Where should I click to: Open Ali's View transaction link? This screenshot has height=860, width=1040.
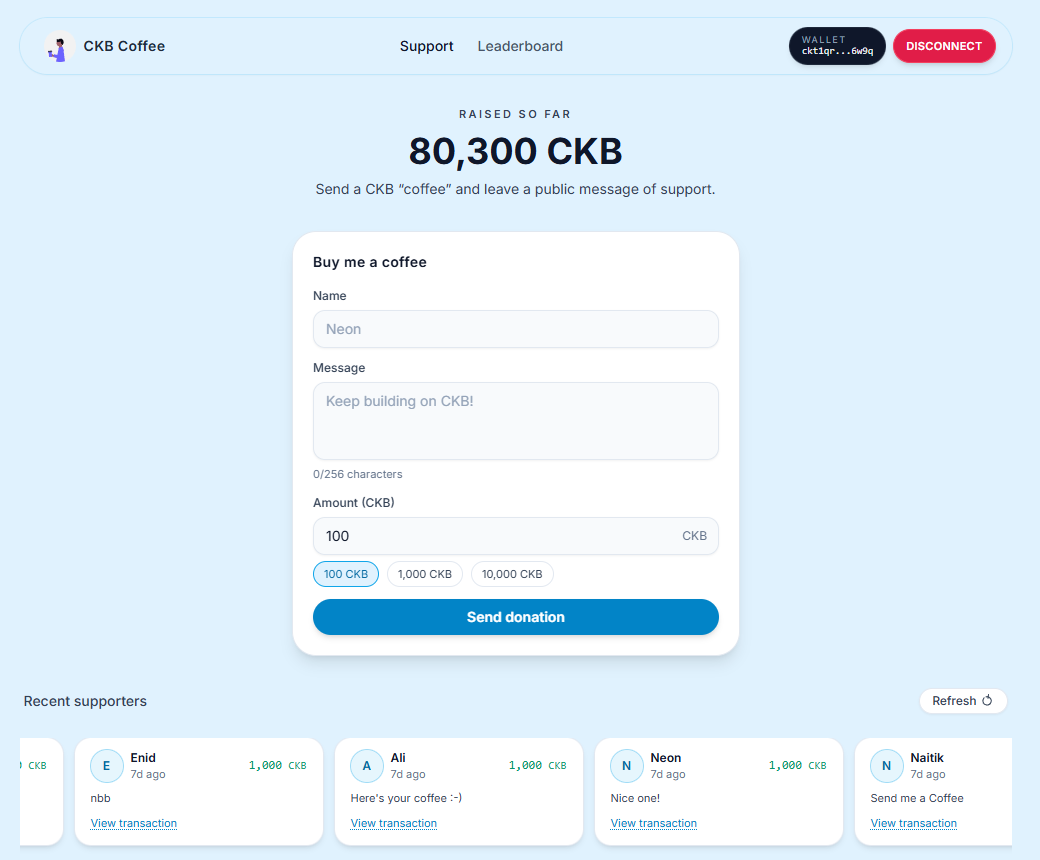click(x=394, y=823)
